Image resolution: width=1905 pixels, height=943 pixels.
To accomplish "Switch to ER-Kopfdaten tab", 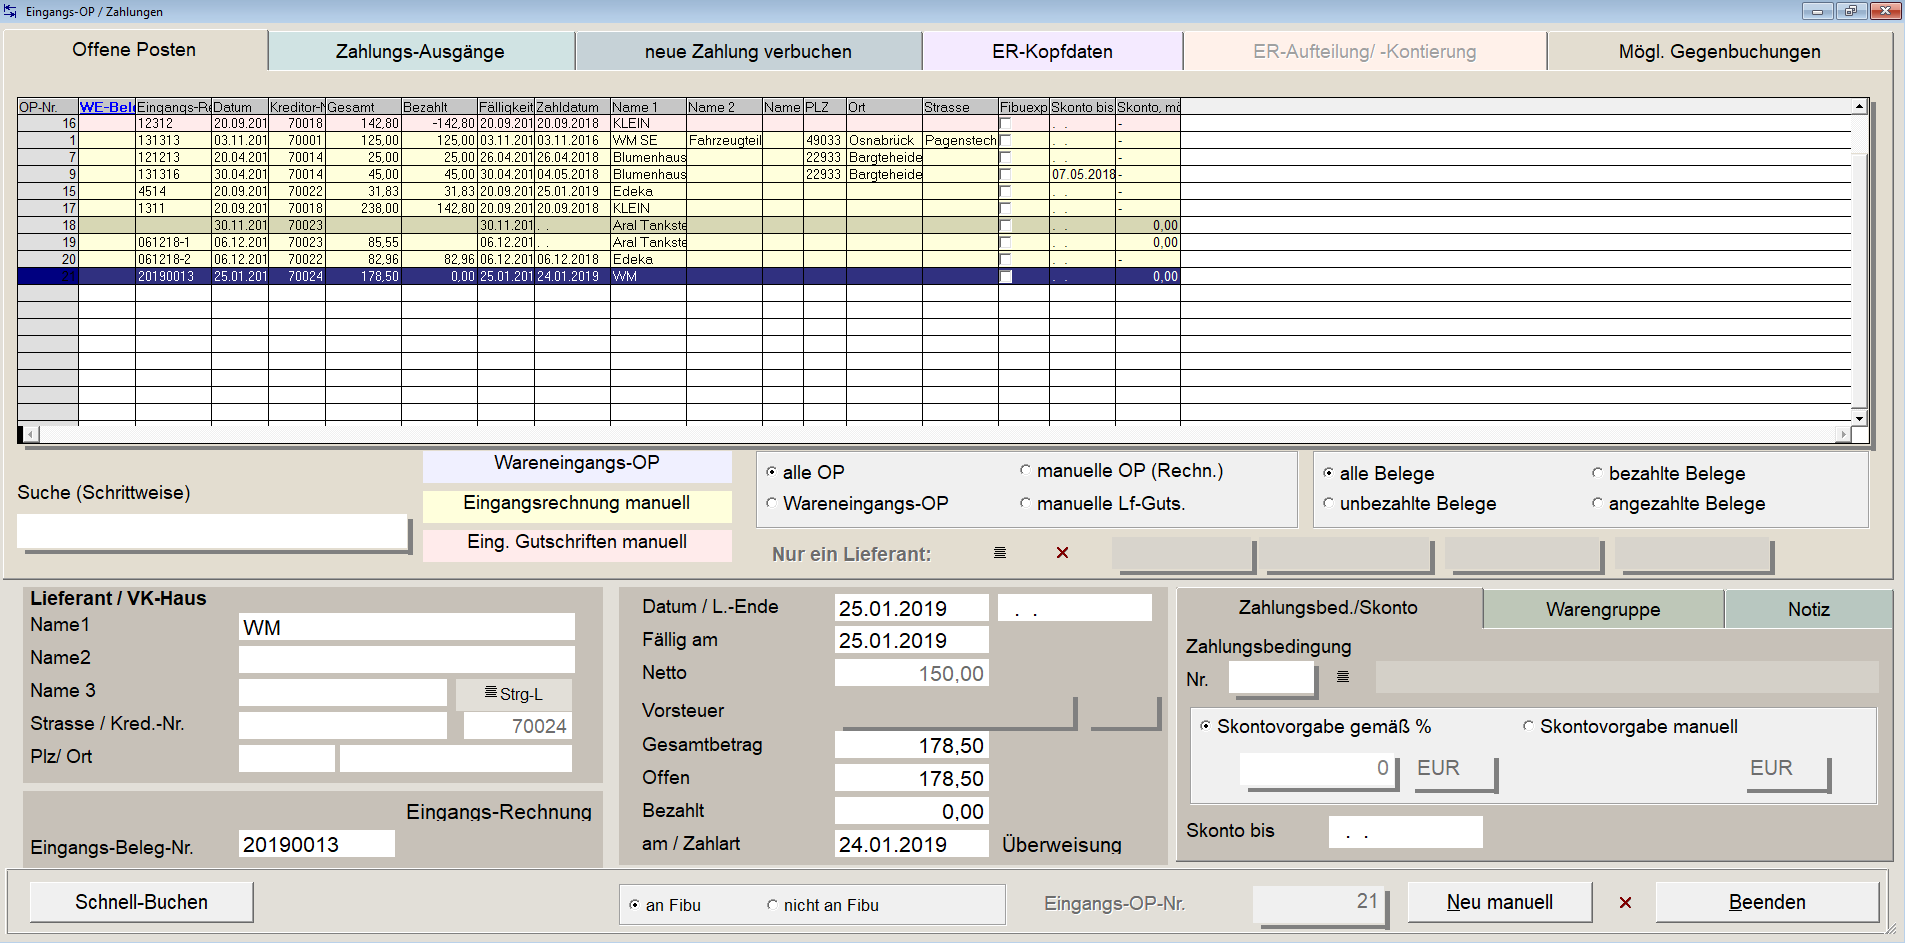I will 1052,51.
